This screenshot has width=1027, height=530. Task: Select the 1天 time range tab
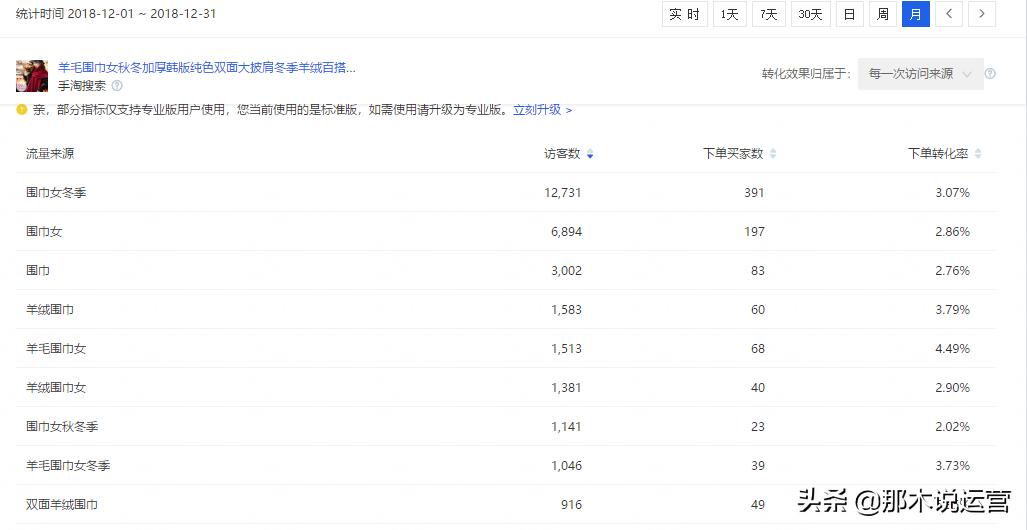(730, 14)
